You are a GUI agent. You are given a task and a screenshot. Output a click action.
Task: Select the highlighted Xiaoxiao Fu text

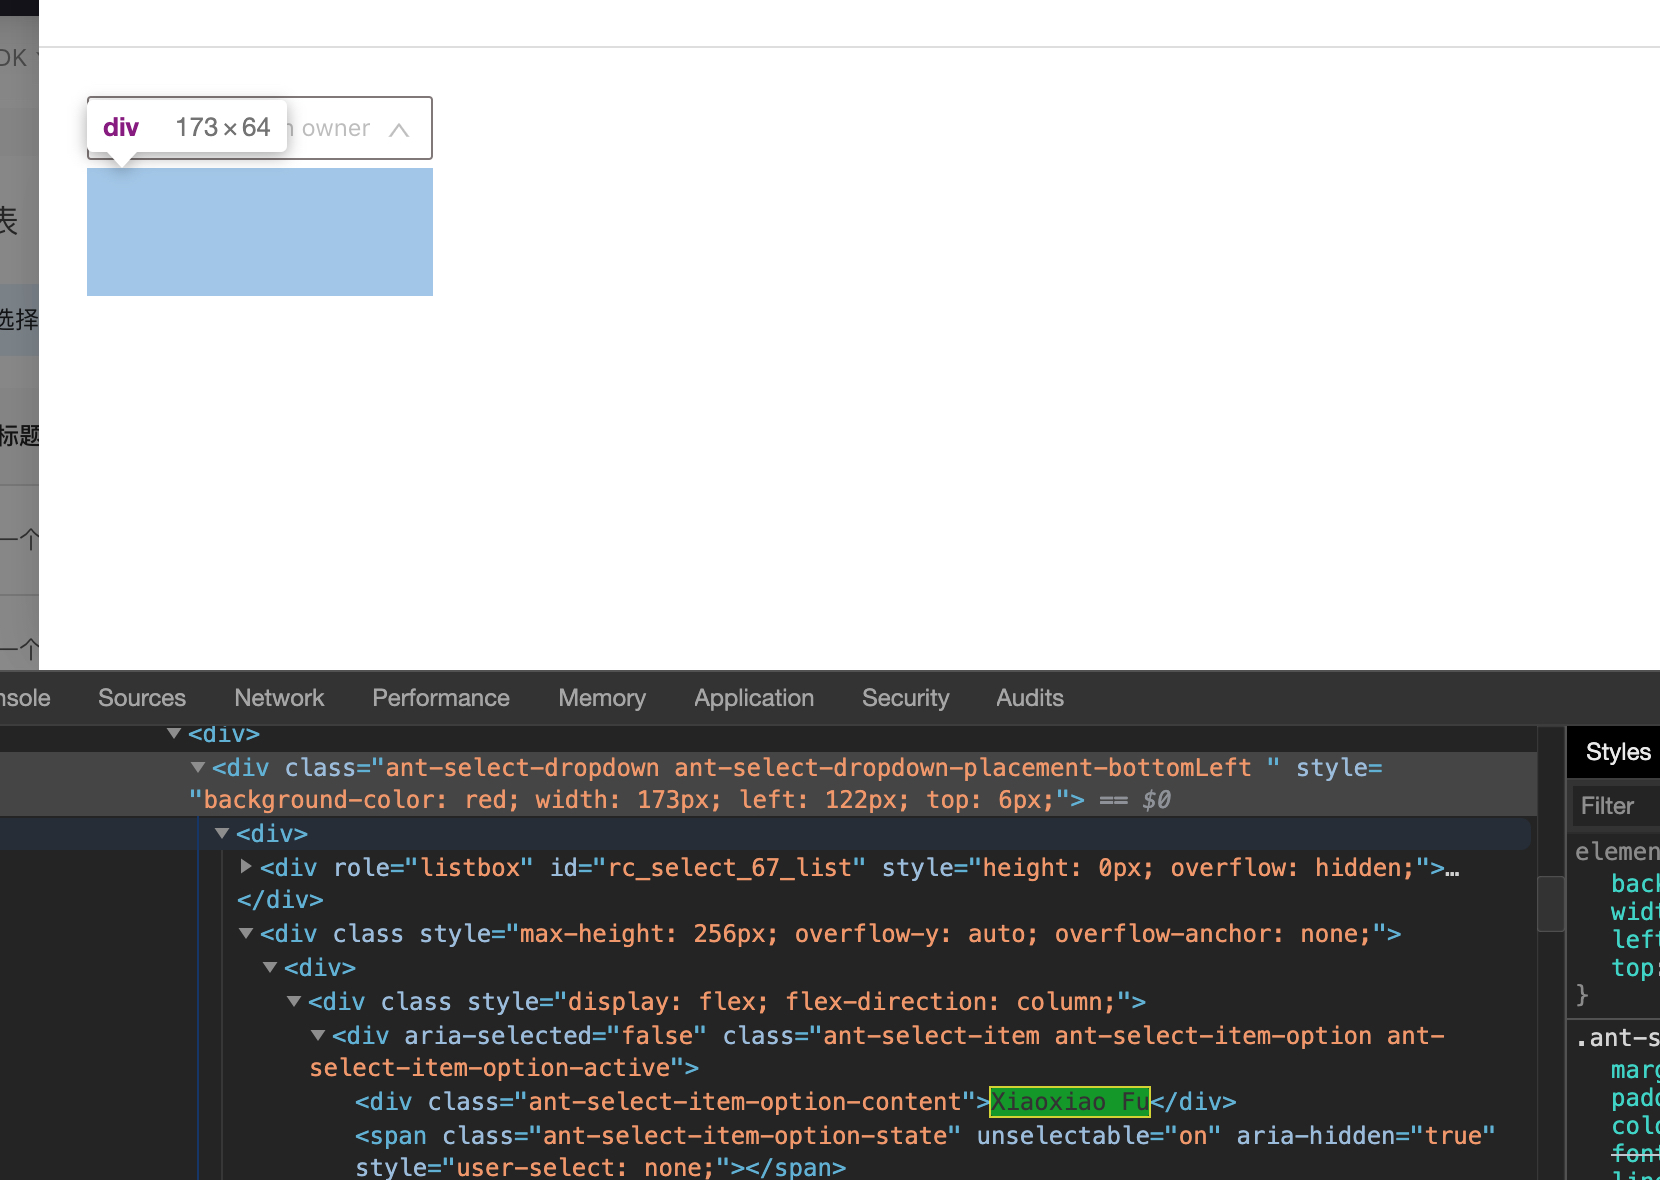1068,1101
